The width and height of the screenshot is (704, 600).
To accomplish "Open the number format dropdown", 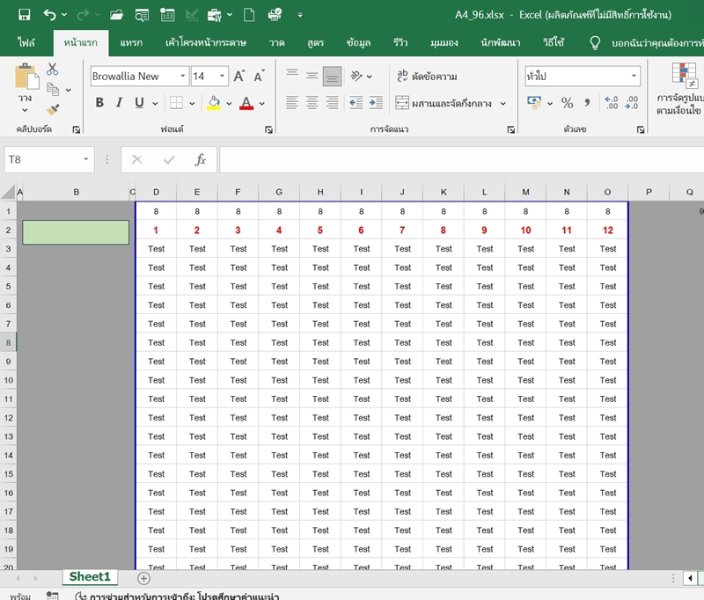I will pos(634,76).
